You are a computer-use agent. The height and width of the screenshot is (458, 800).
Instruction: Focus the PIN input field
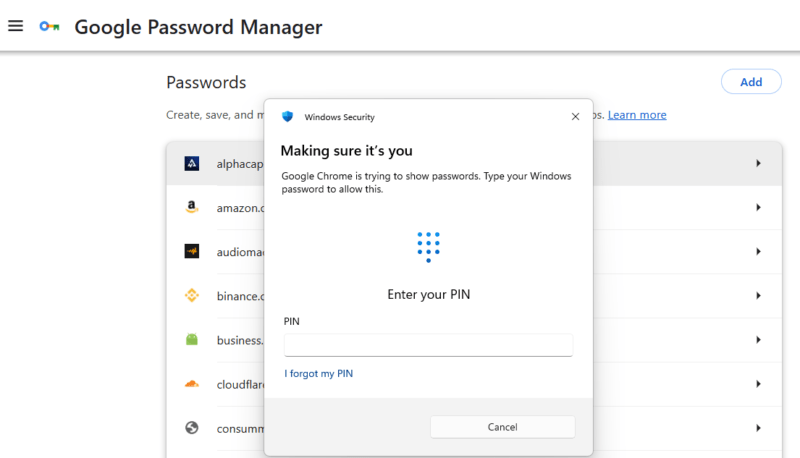428,345
